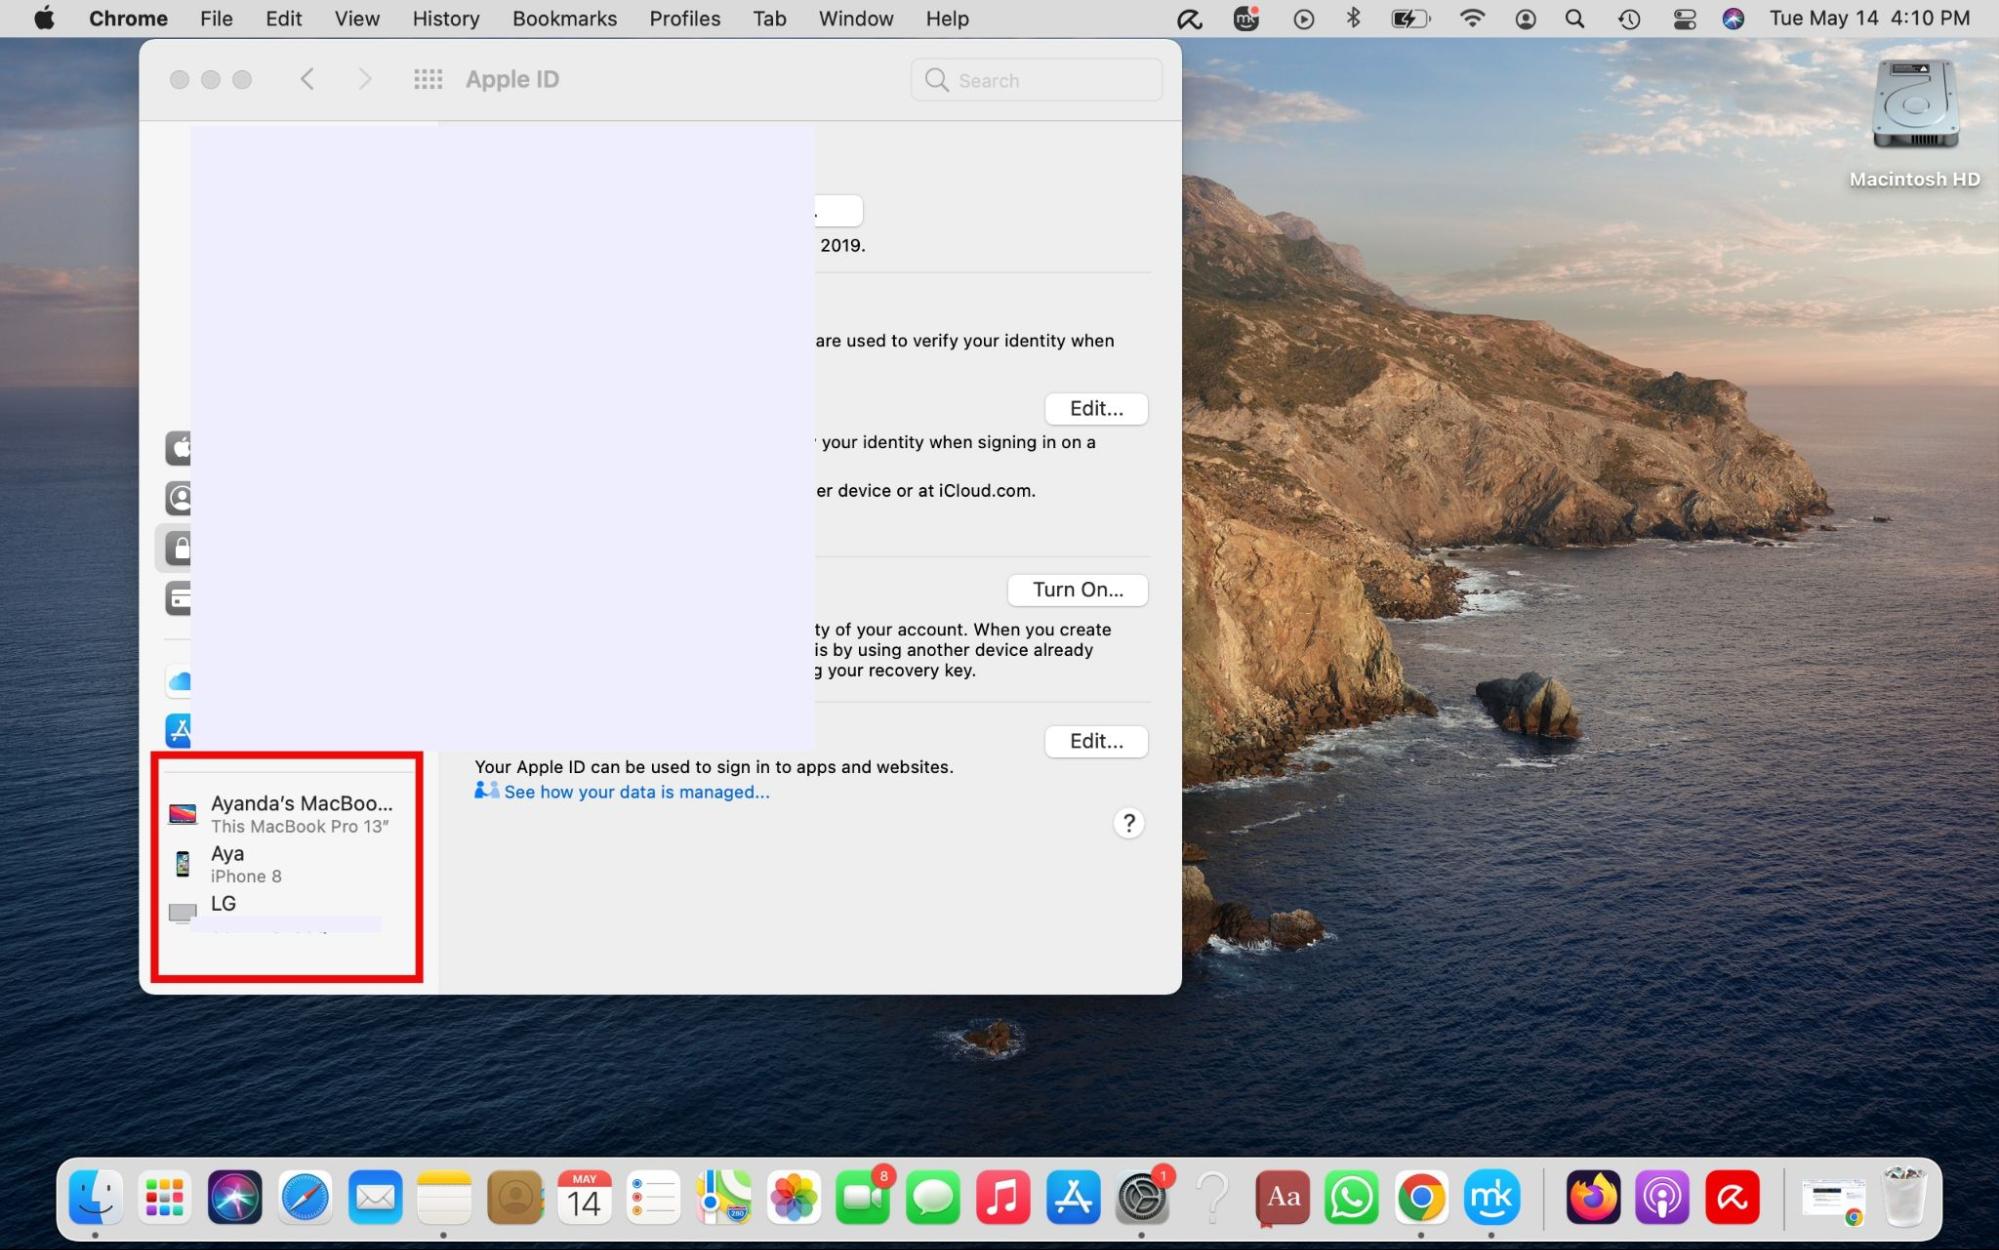Open Safari from the Dock
The height and width of the screenshot is (1250, 1999).
pos(305,1197)
